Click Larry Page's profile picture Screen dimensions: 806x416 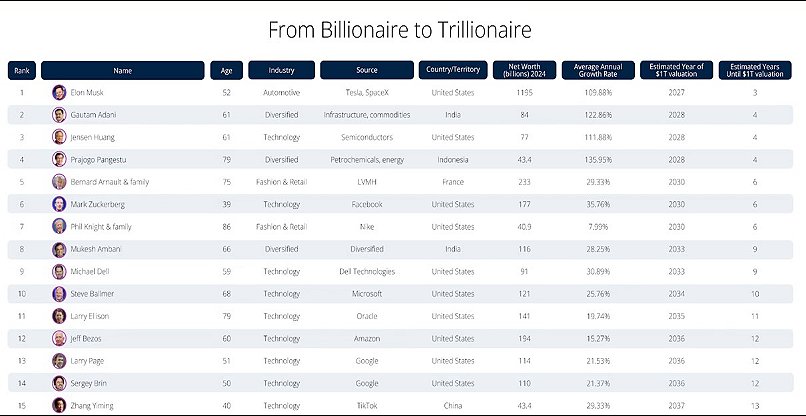point(59,361)
